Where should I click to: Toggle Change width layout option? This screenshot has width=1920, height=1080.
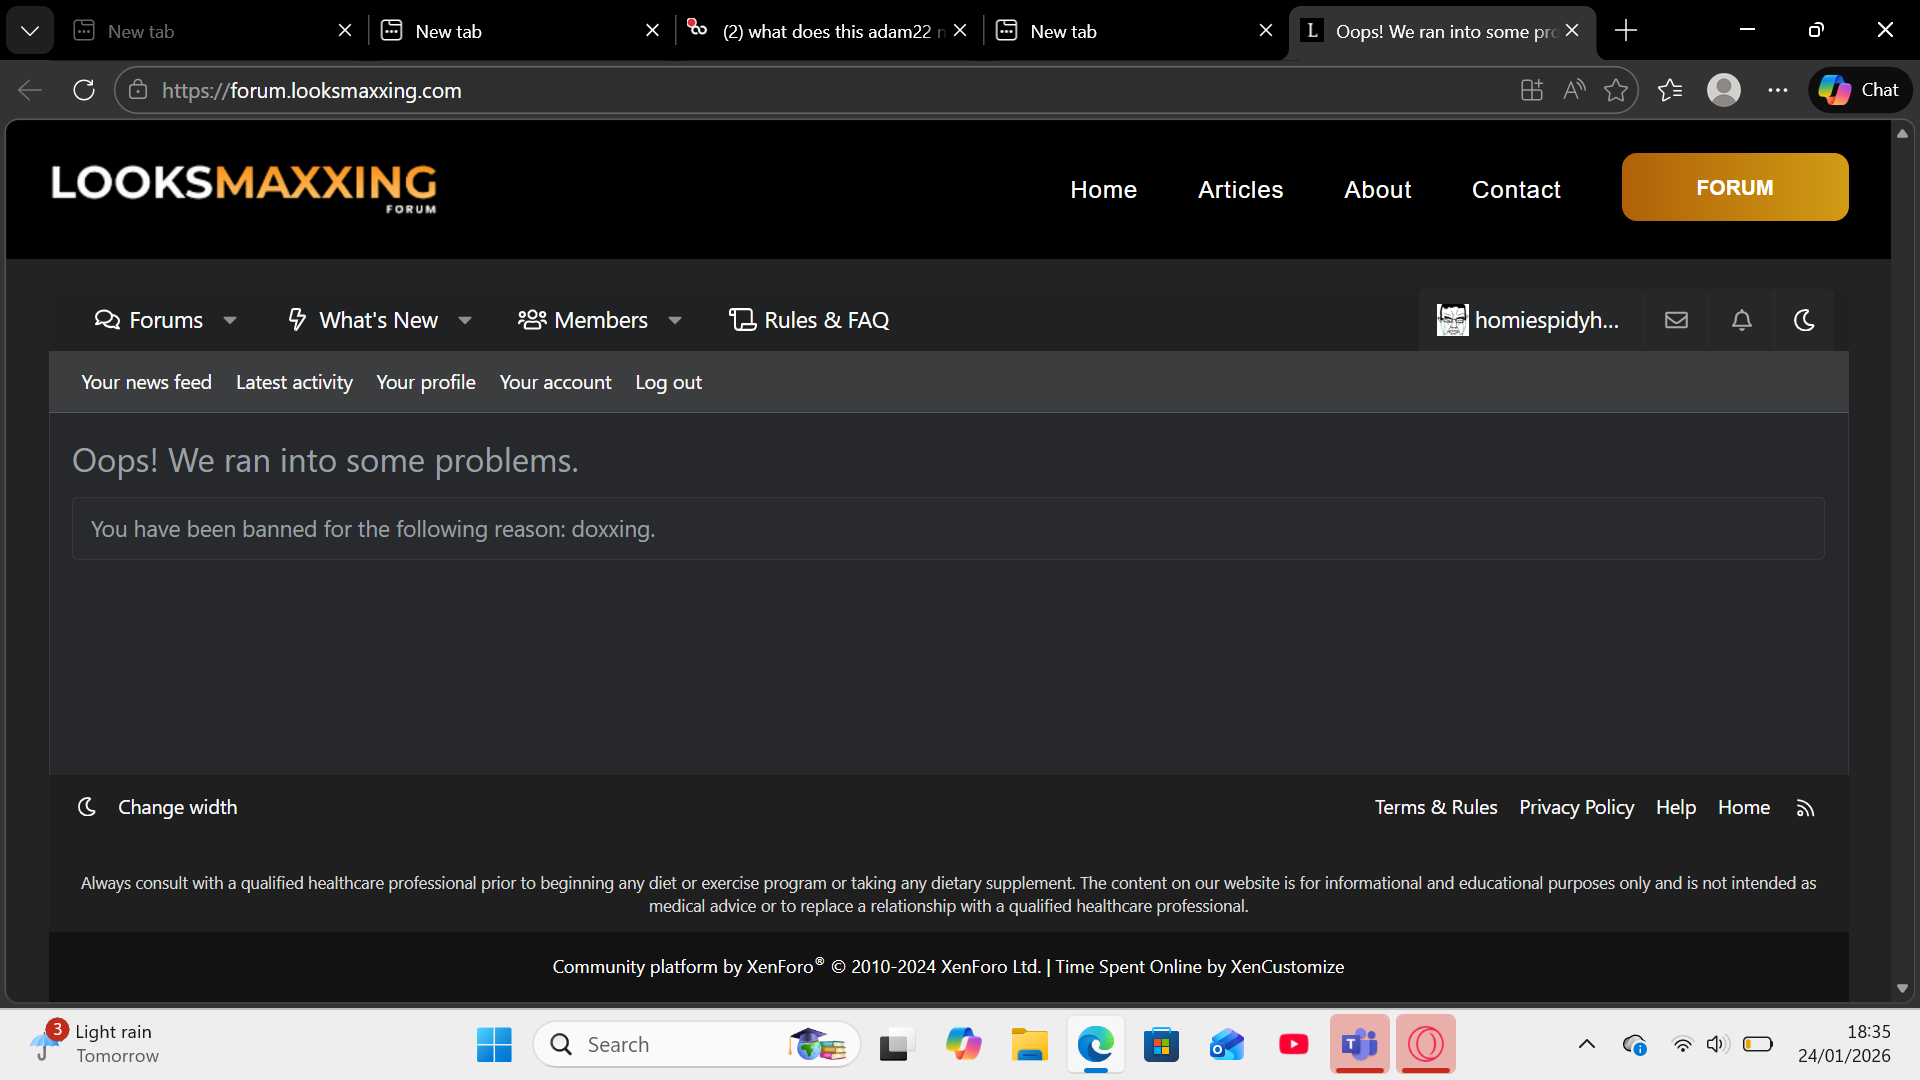point(177,807)
